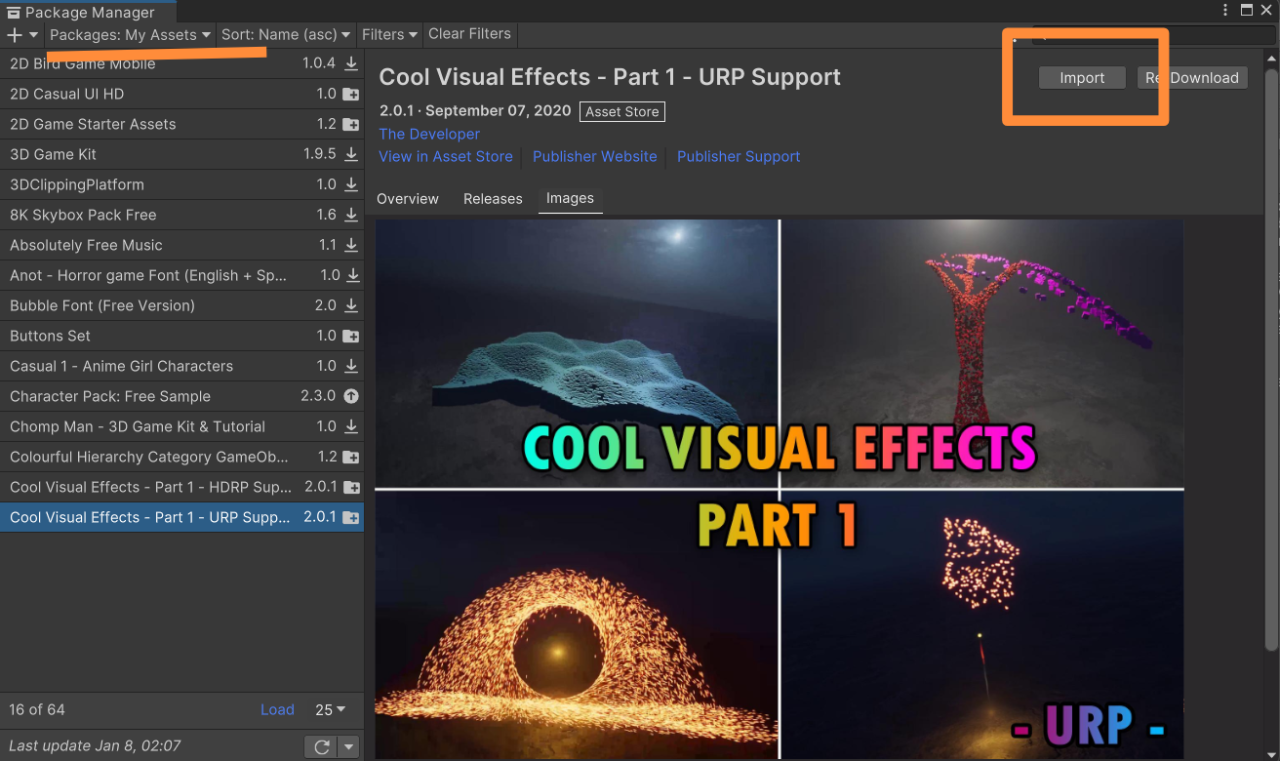The width and height of the screenshot is (1280, 761).
Task: Click download icon for Chomp Man 3D Game Kit
Action: pos(351,426)
